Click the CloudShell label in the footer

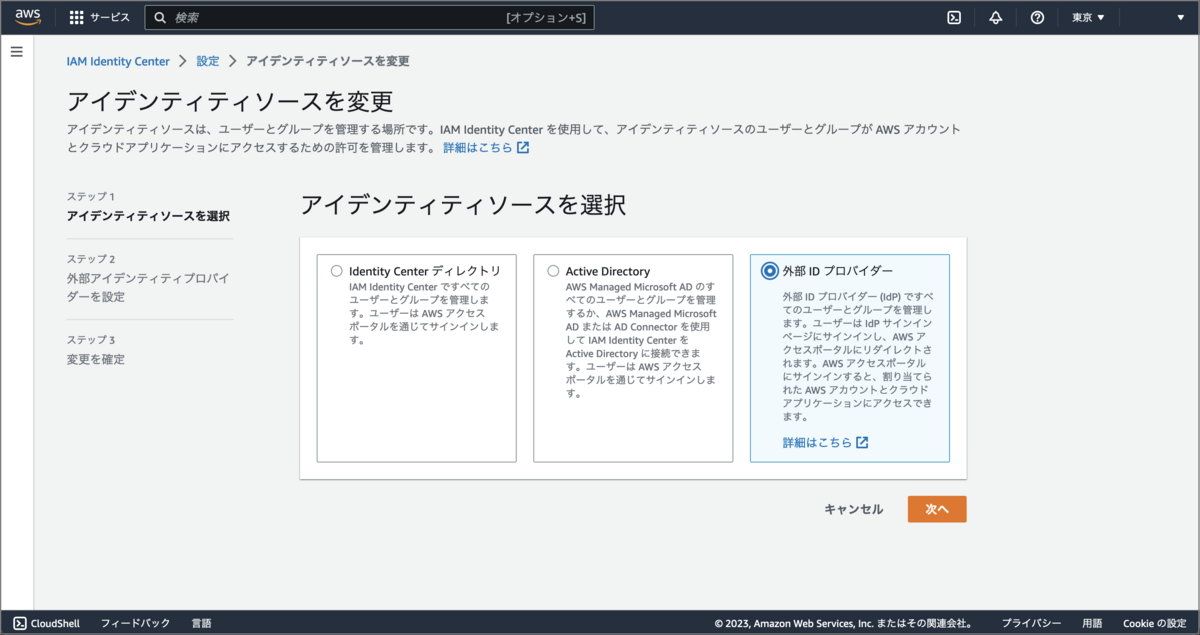point(55,623)
